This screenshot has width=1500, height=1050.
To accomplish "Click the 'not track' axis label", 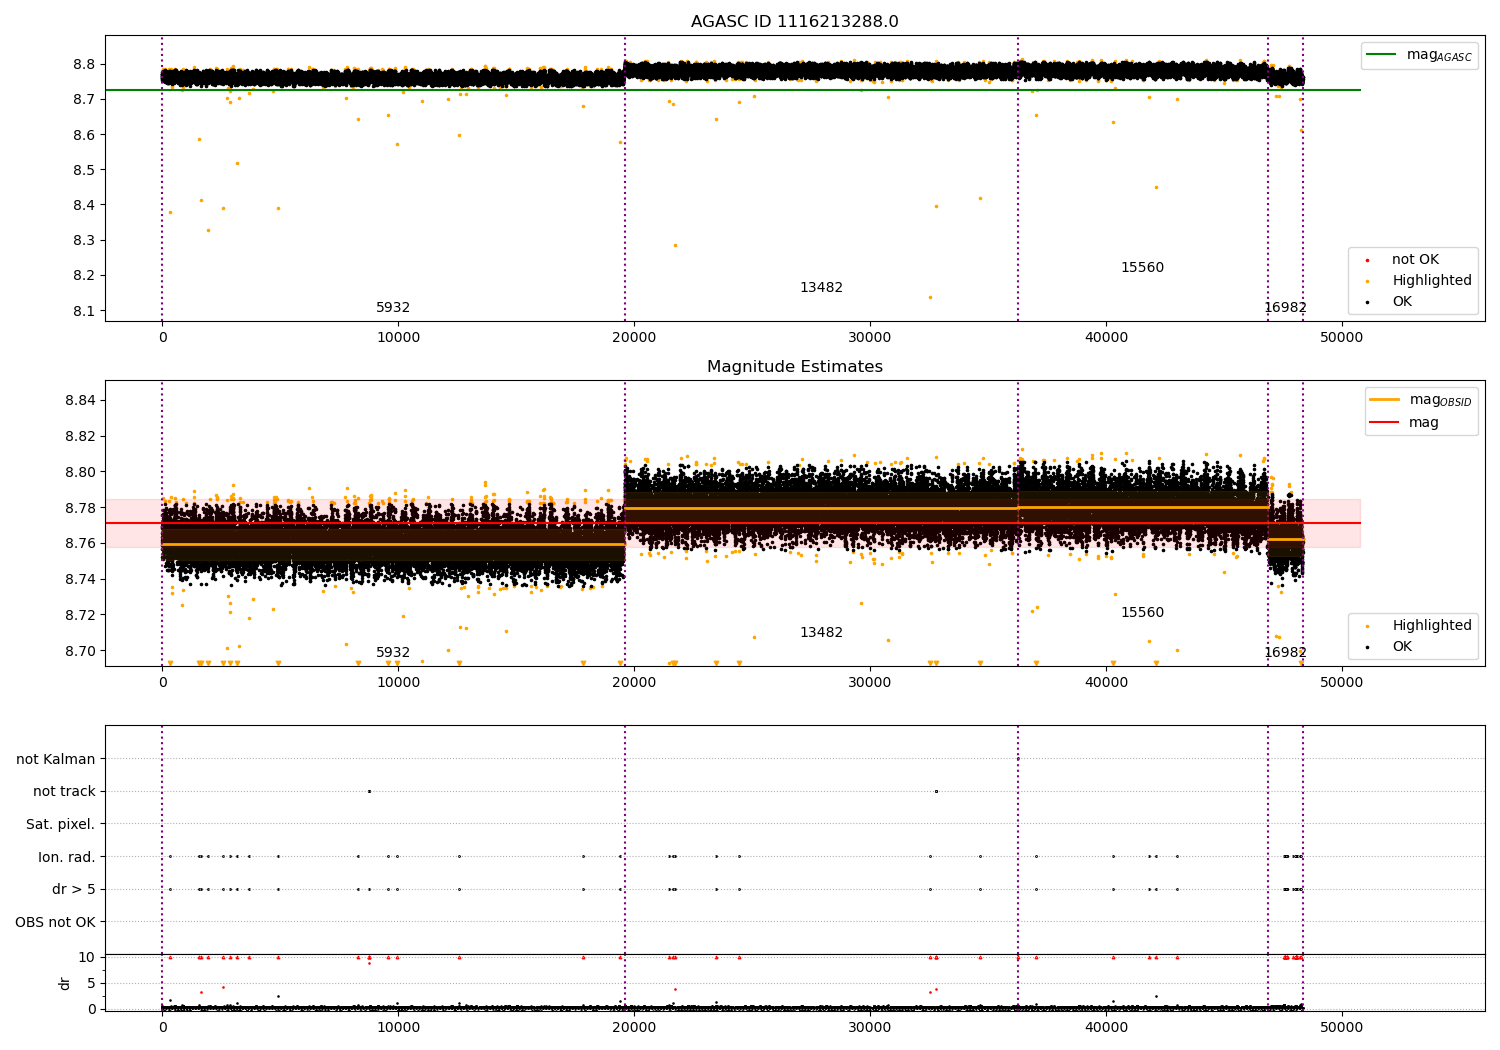I will pos(64,792).
